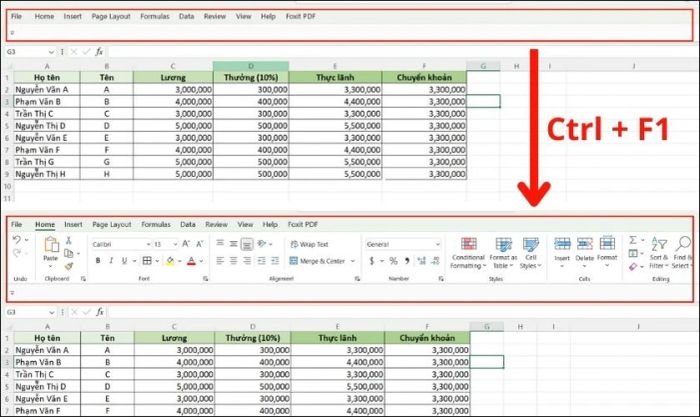Open the General number format dropdown

click(437, 244)
